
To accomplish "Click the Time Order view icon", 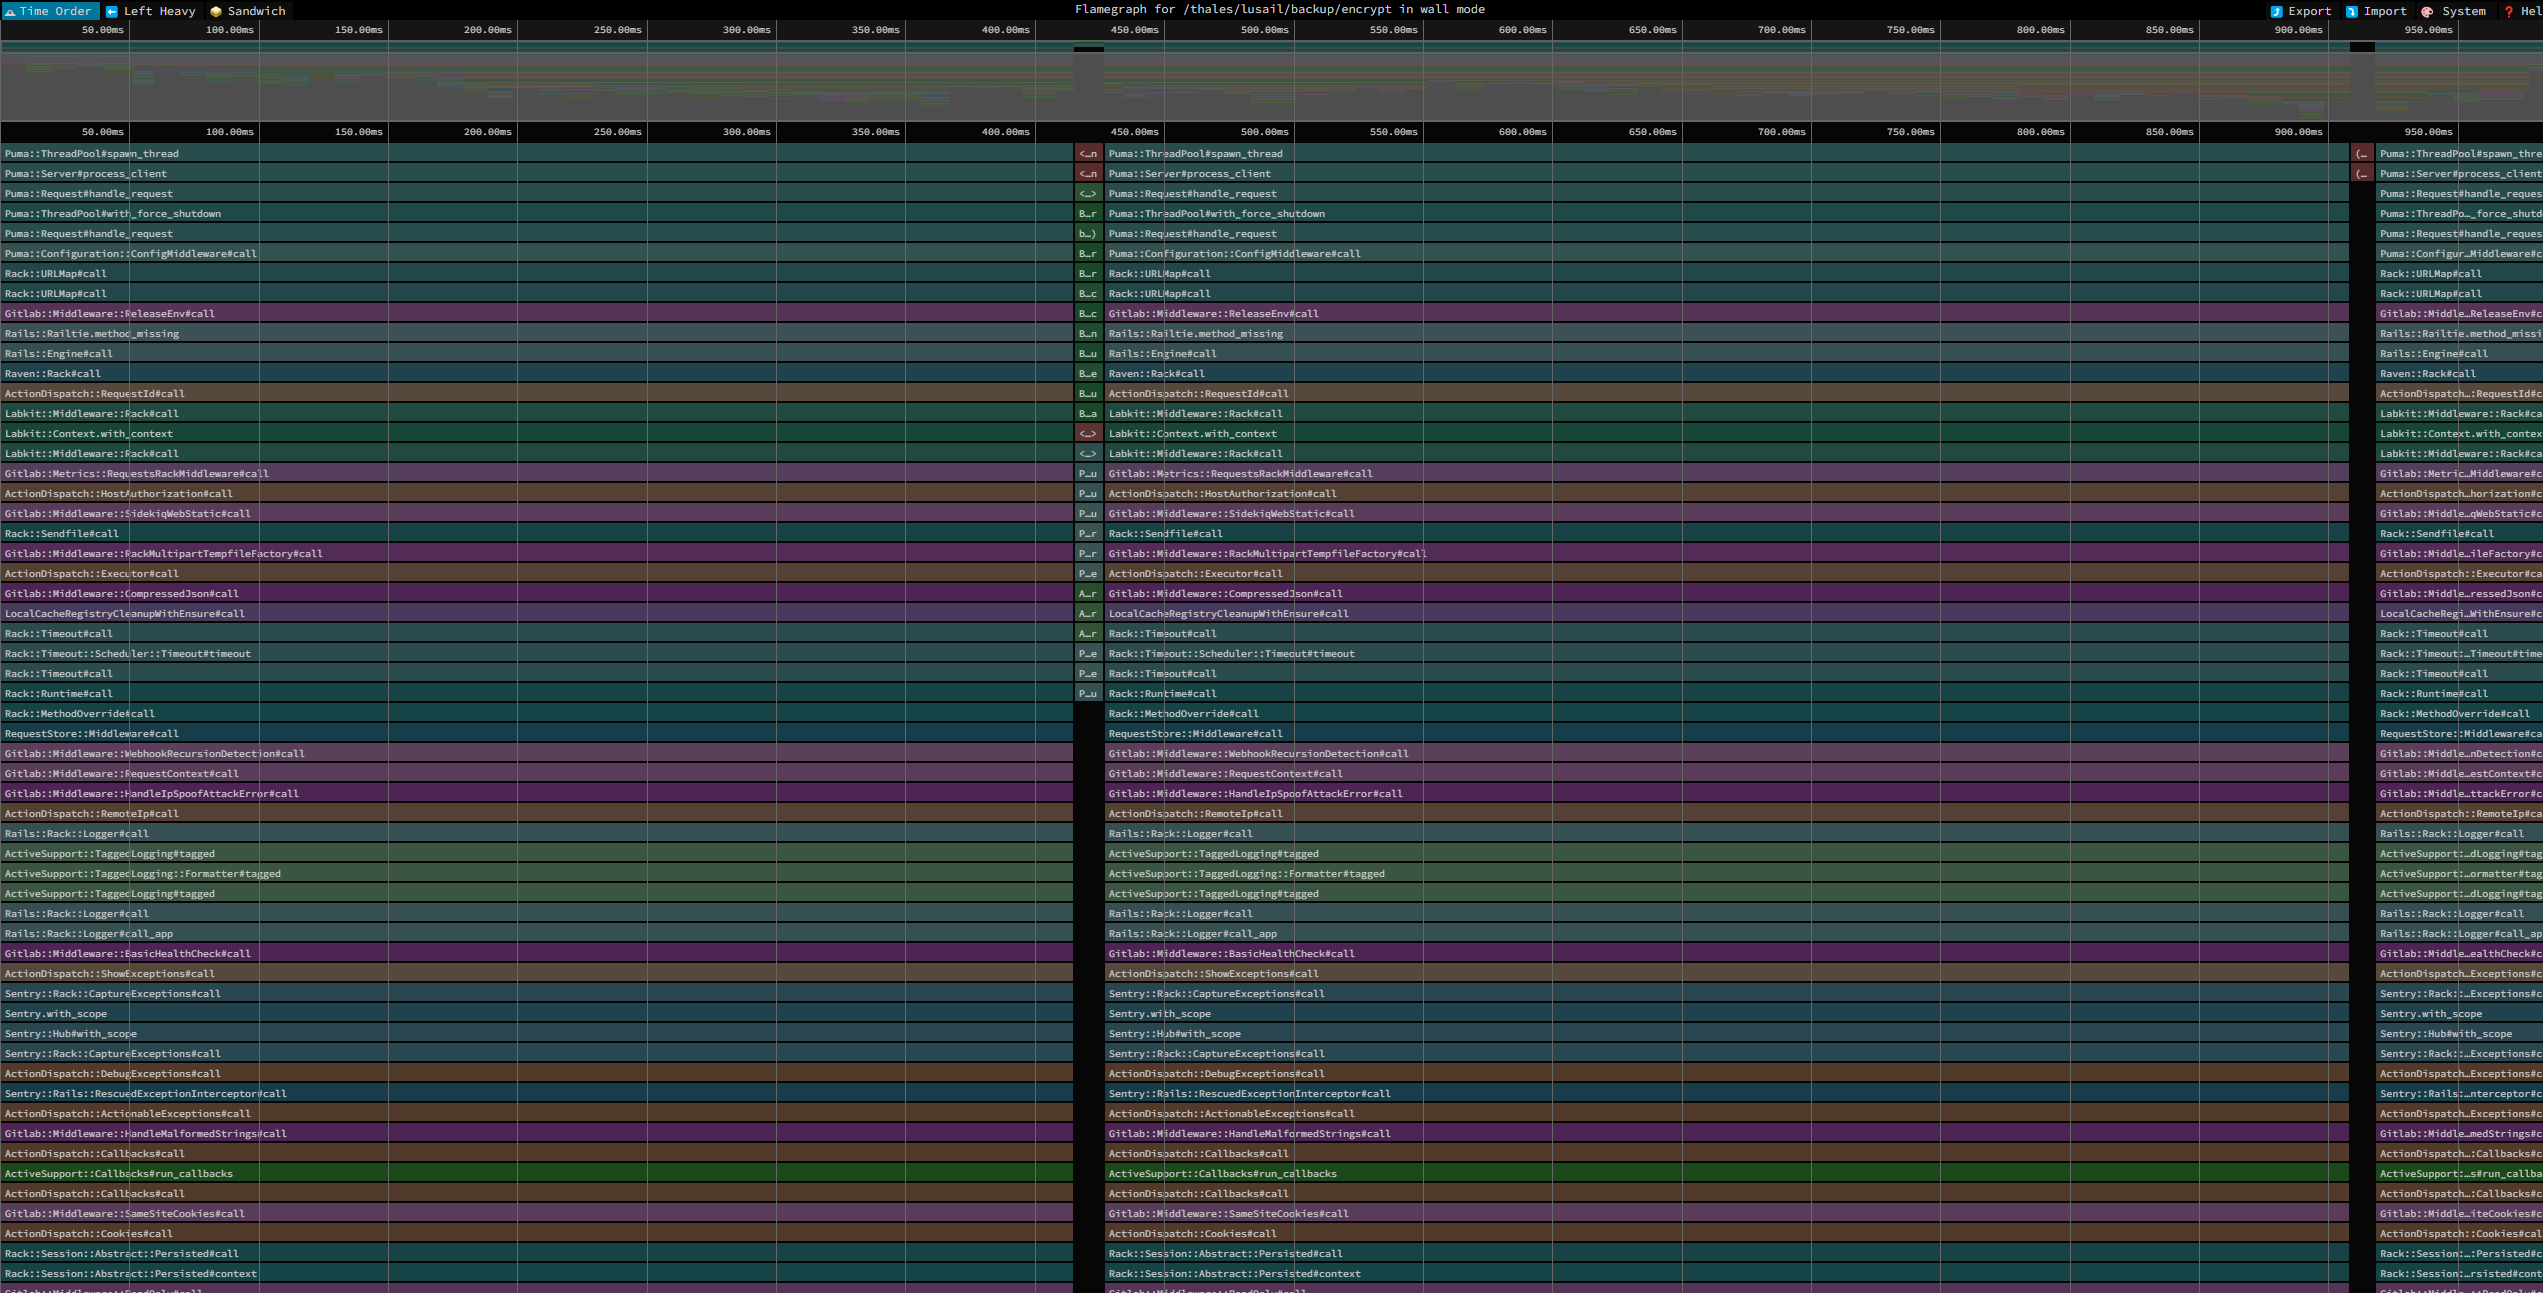I will pos(10,11).
